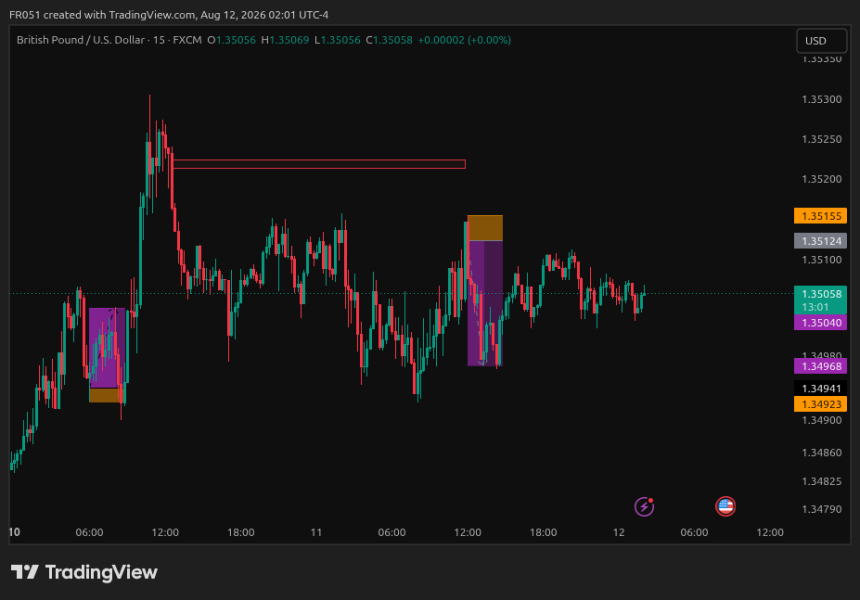Click the lightning bolt event icon
Screen dimensions: 860x600
(x=644, y=506)
